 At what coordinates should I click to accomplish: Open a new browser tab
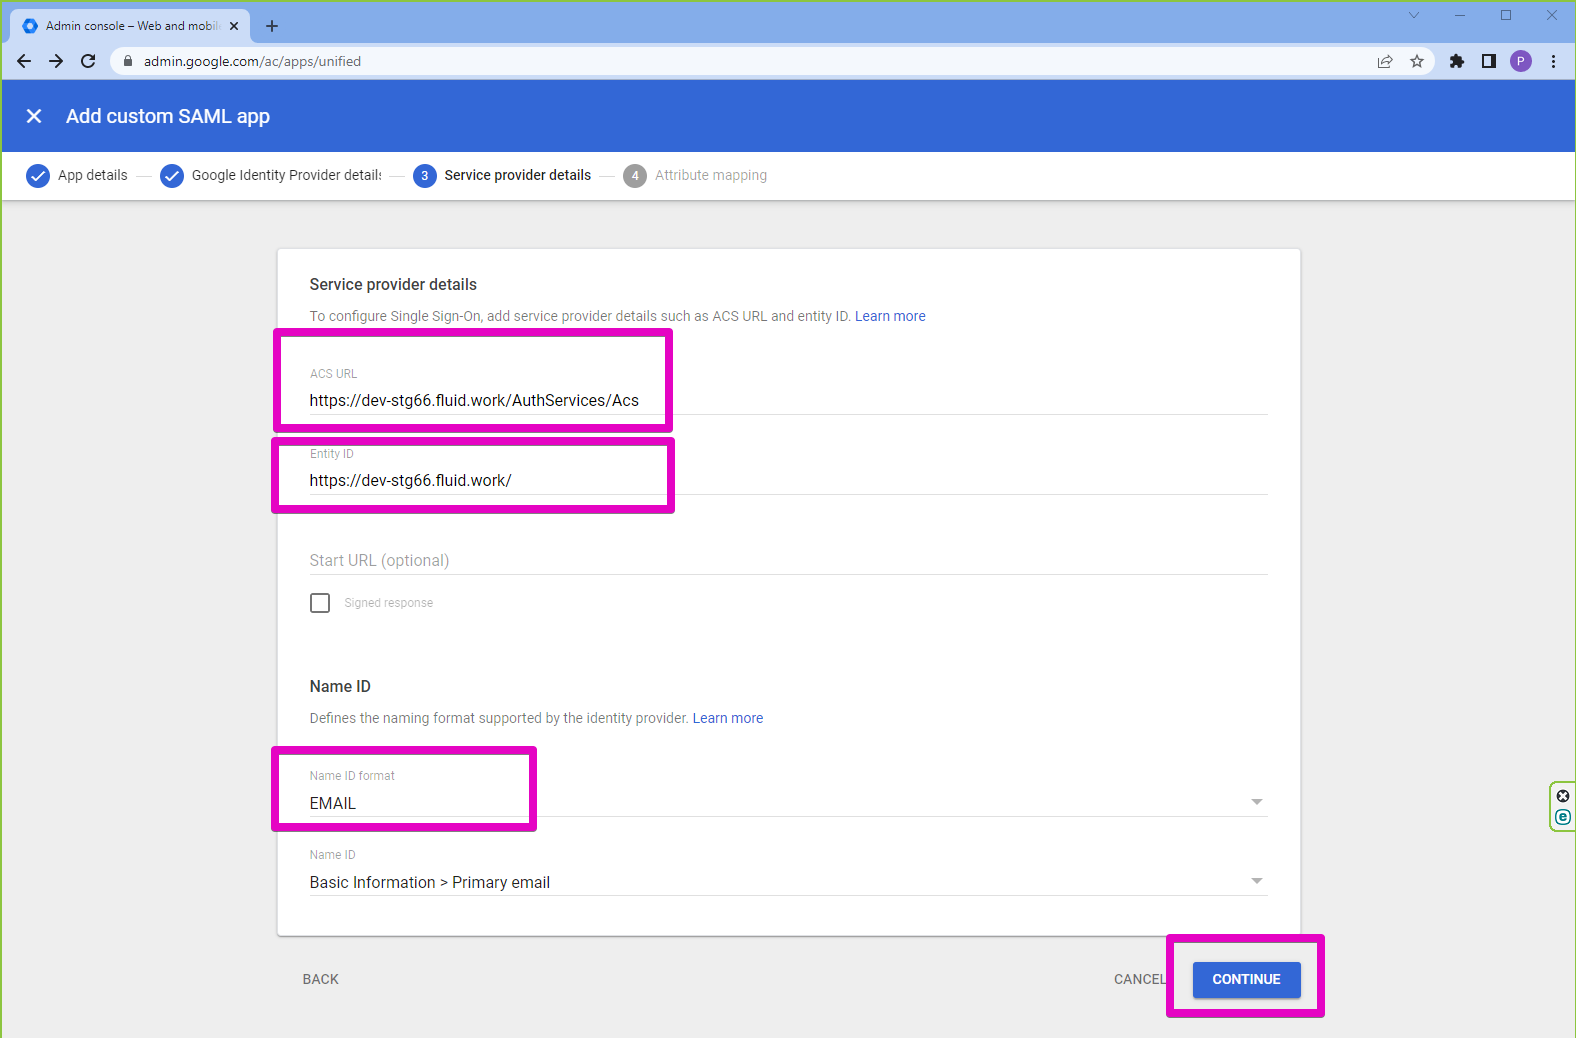(272, 26)
